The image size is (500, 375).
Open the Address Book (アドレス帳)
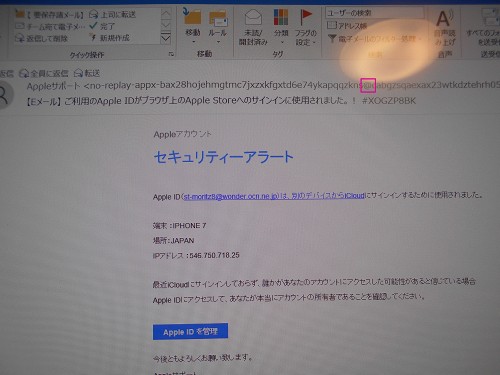pyautogui.click(x=347, y=26)
